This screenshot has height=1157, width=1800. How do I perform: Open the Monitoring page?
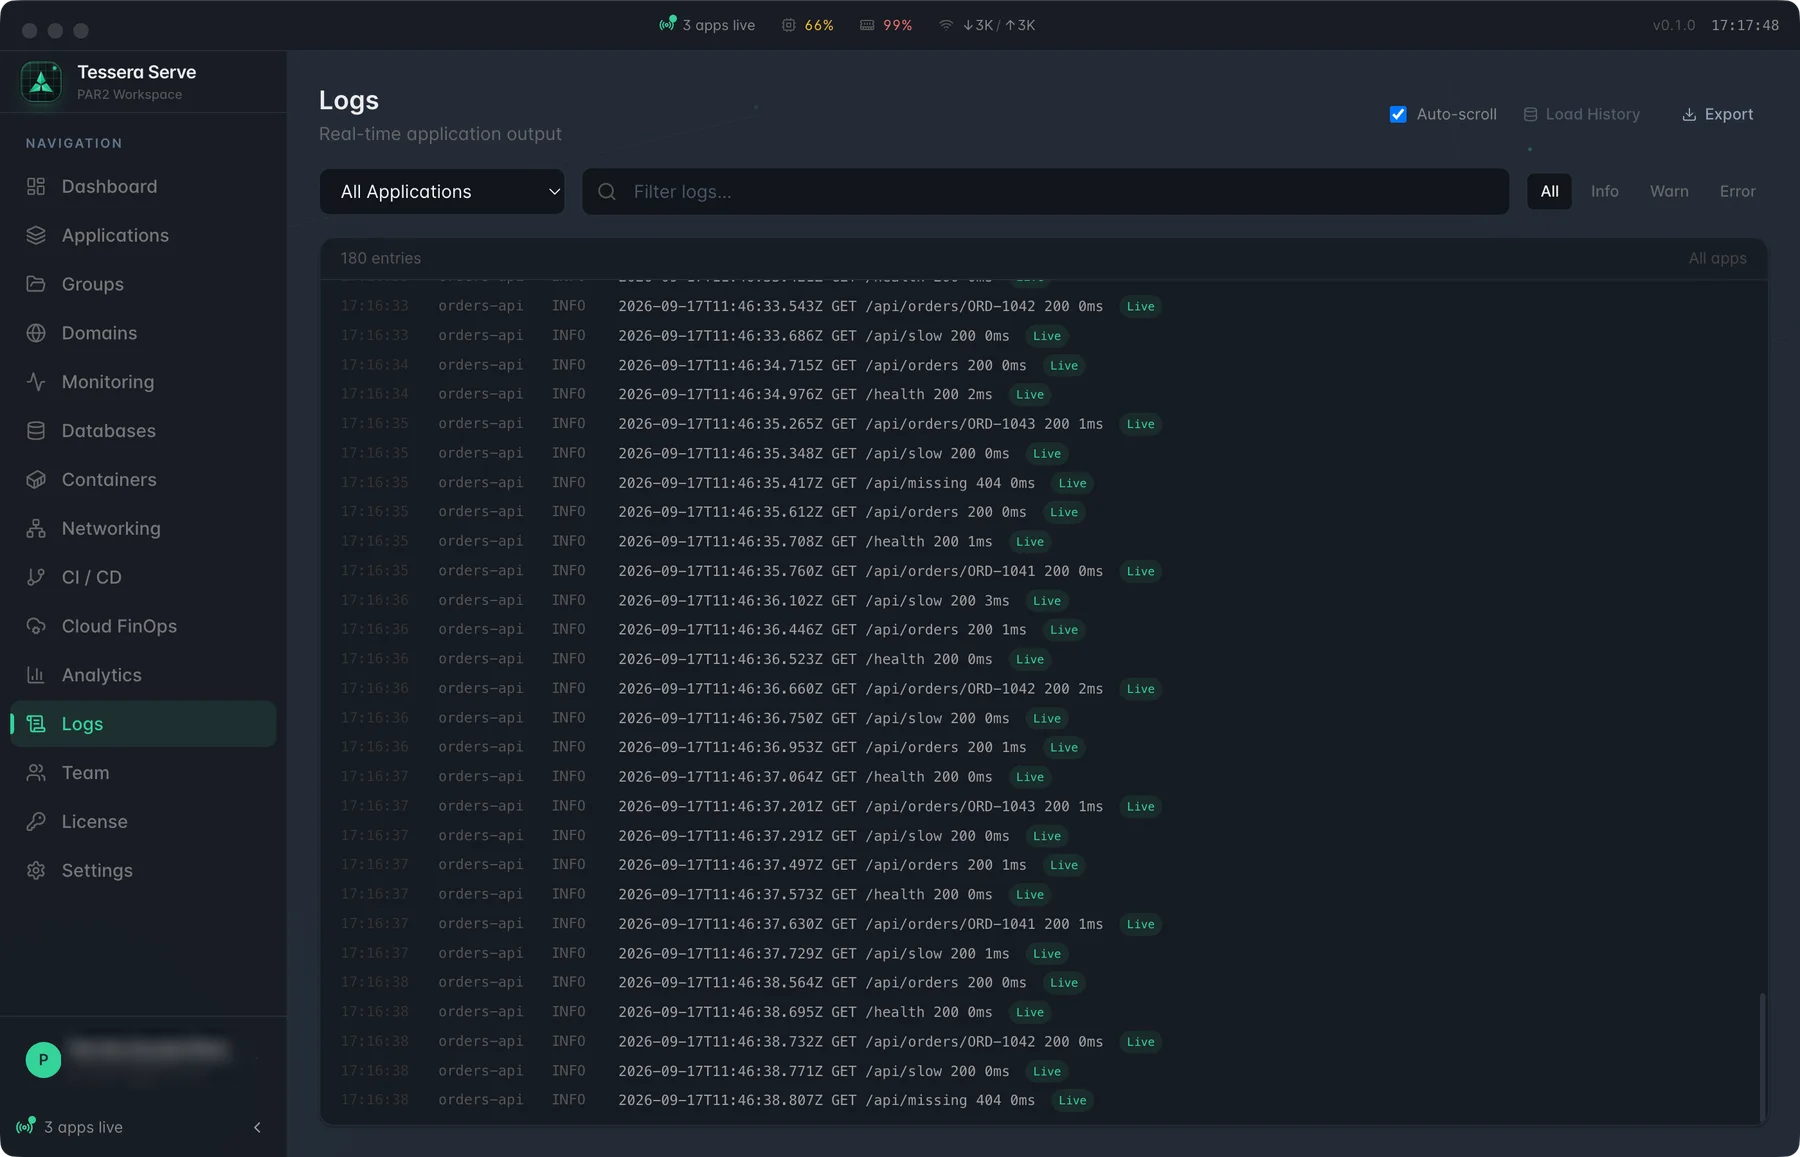click(x=143, y=382)
